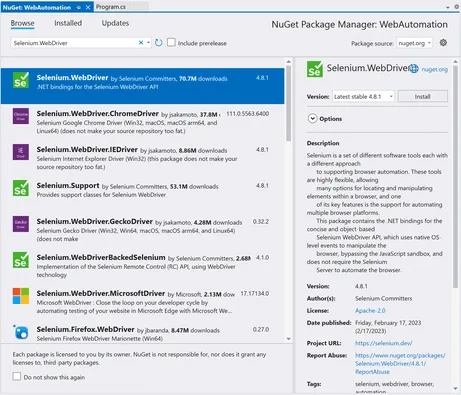Click the Install button
Image resolution: width=461 pixels, height=395 pixels.
click(x=423, y=96)
